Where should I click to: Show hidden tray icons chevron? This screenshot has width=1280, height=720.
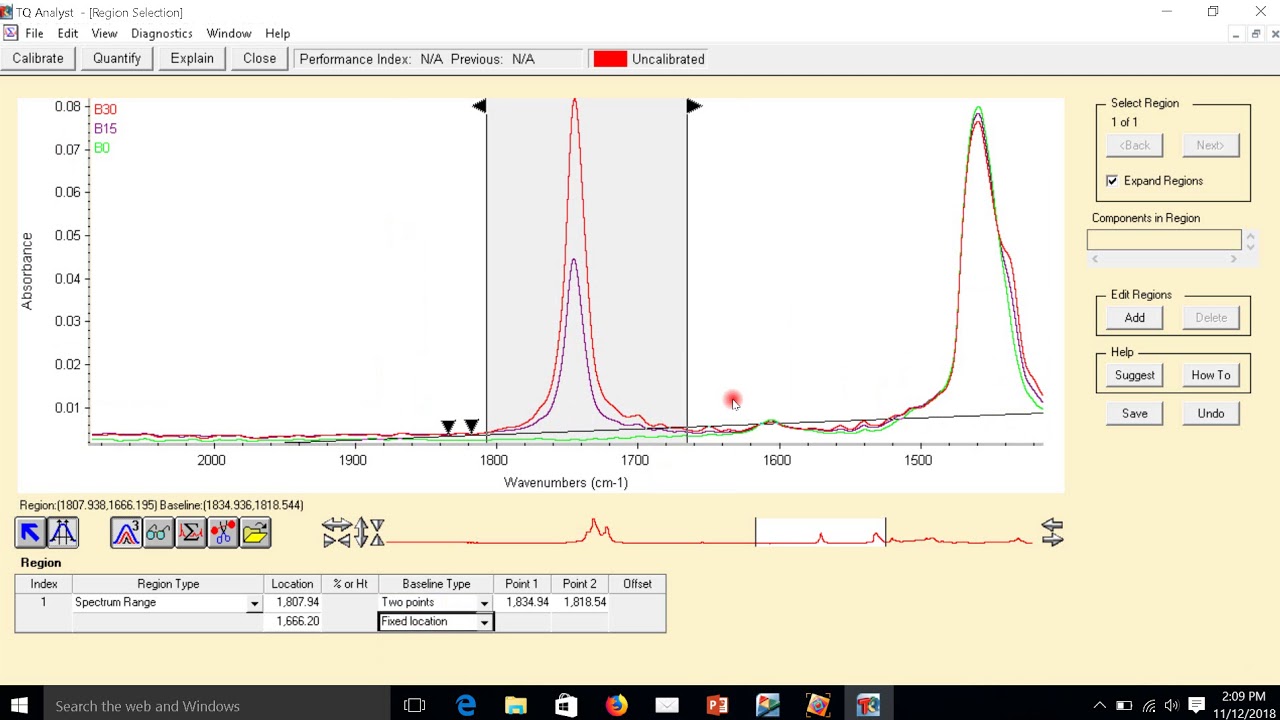pyautogui.click(x=1099, y=705)
